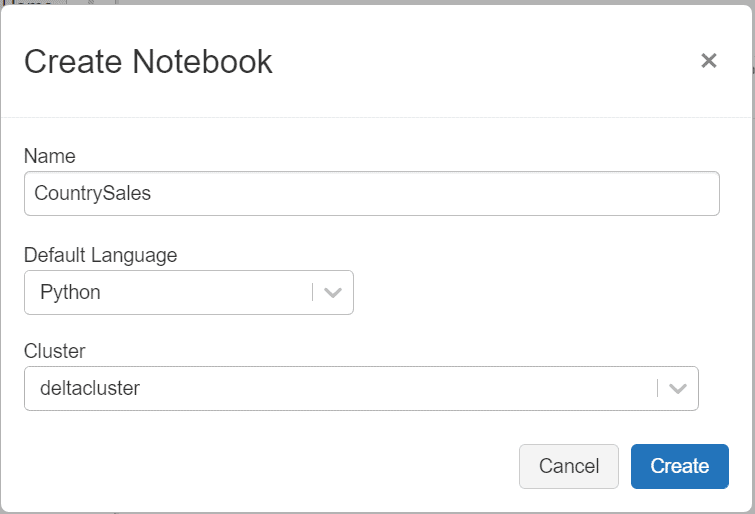Expand the Default Language chevron arrow

tap(334, 293)
